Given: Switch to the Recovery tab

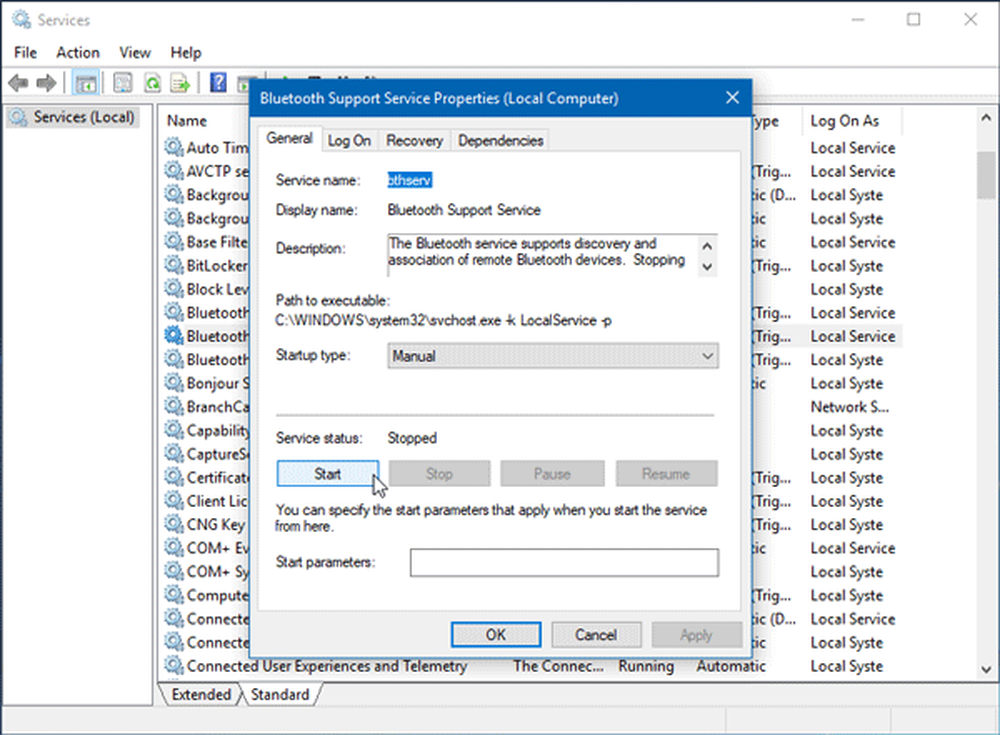Looking at the screenshot, I should tap(415, 140).
